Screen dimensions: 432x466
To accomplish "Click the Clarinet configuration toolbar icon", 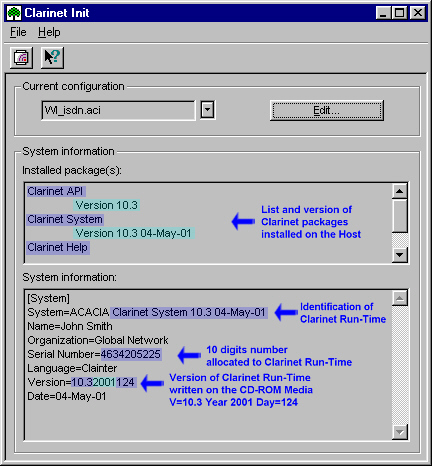I will (x=21, y=58).
